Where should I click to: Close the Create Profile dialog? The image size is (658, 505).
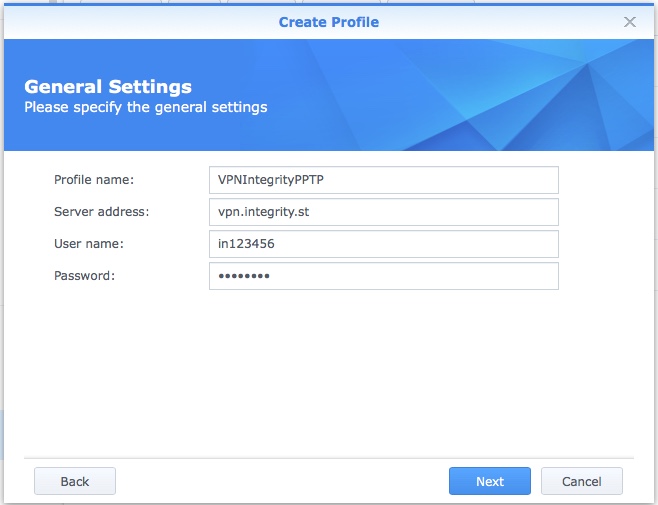tap(630, 21)
